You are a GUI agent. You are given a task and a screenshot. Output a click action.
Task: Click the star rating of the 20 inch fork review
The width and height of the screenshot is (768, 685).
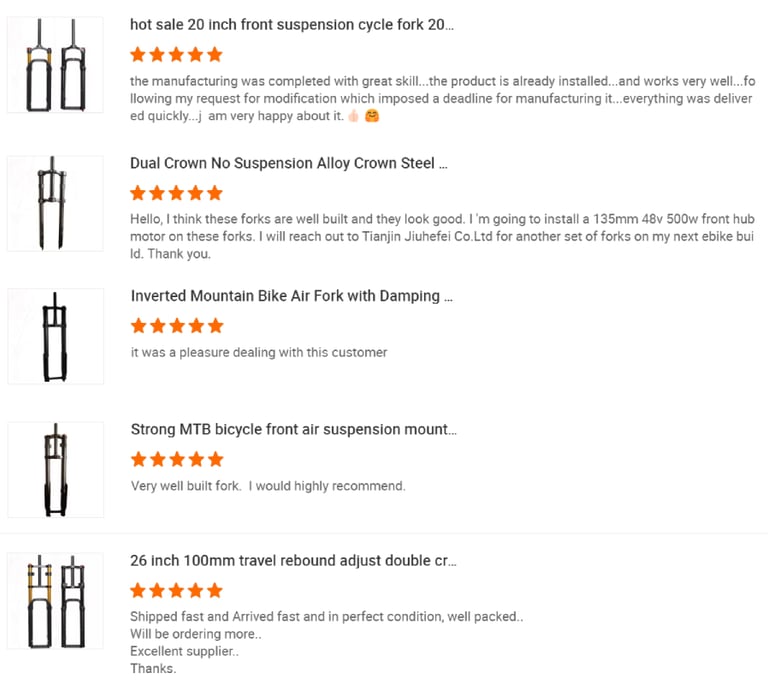(177, 54)
